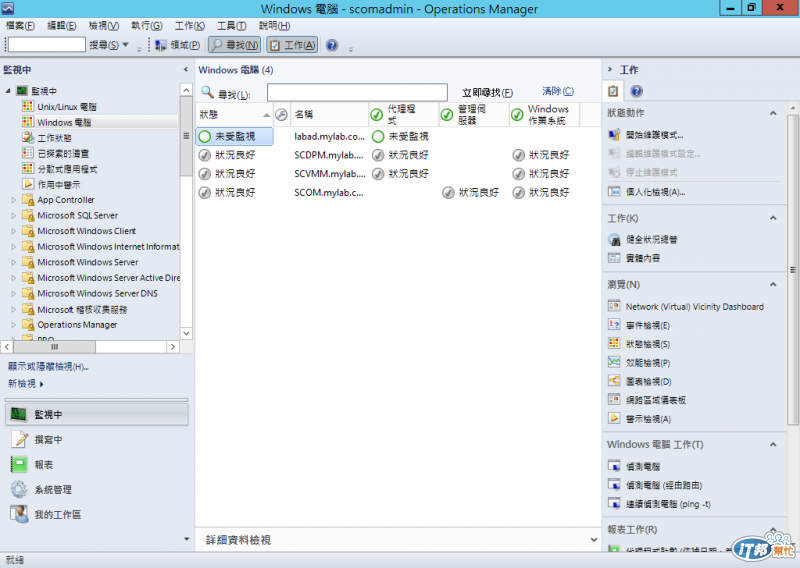Open 狀態檢視(S) state view icon

[x=614, y=343]
